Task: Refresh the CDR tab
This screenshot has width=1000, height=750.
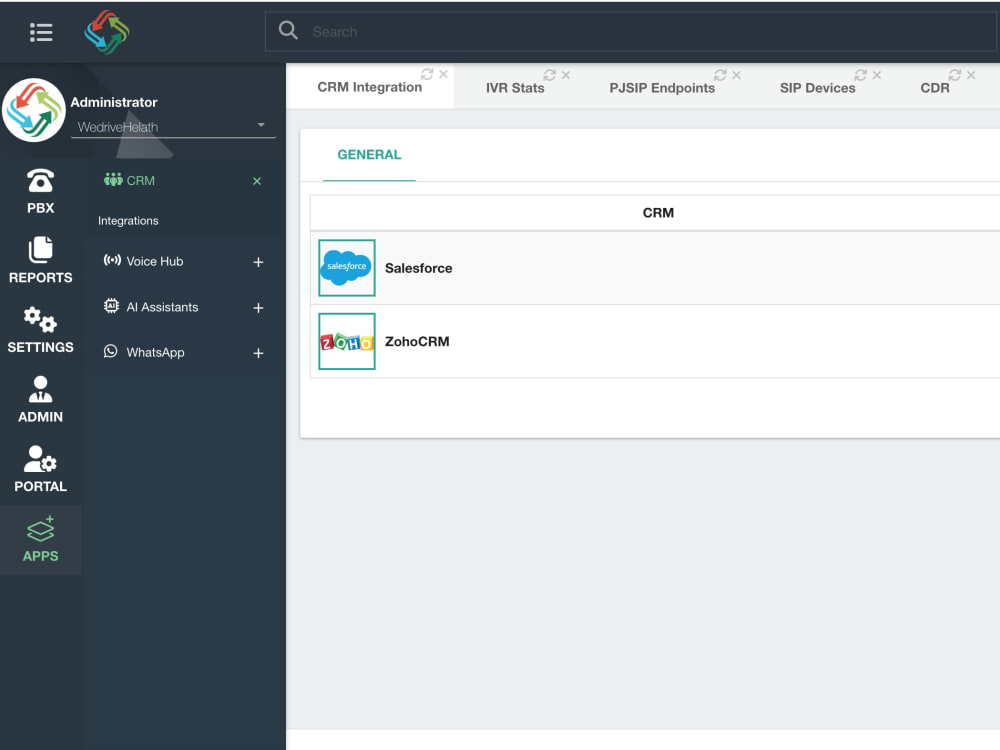Action: click(955, 75)
